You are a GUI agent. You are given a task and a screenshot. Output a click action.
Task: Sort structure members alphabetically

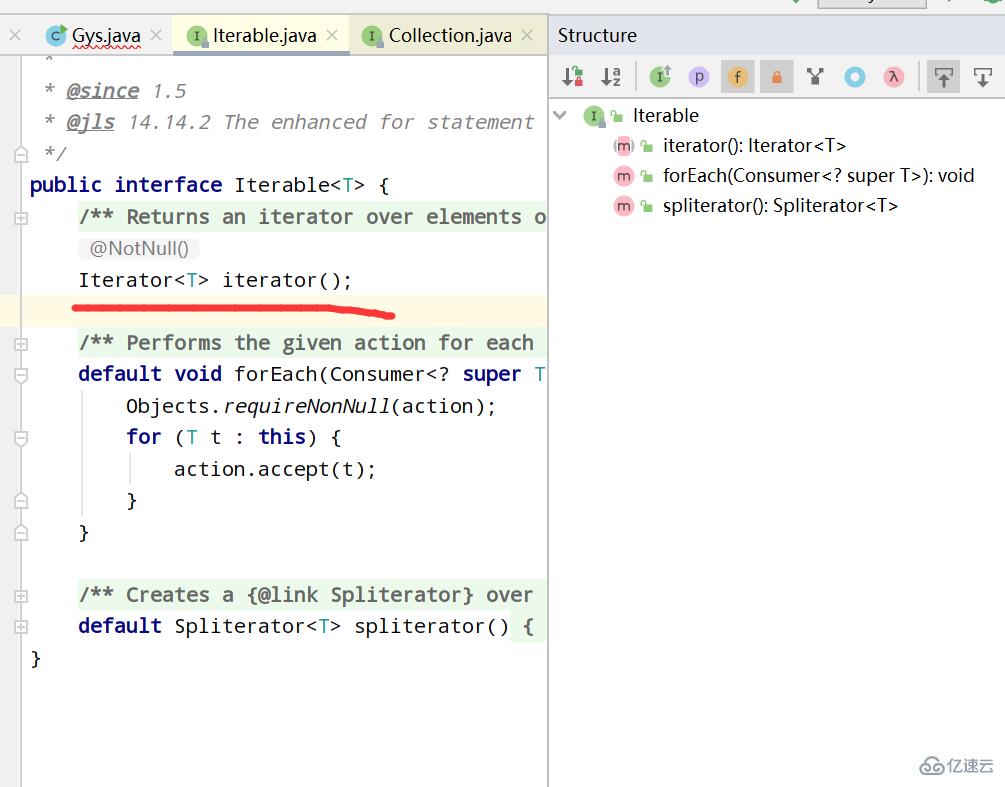[611, 77]
